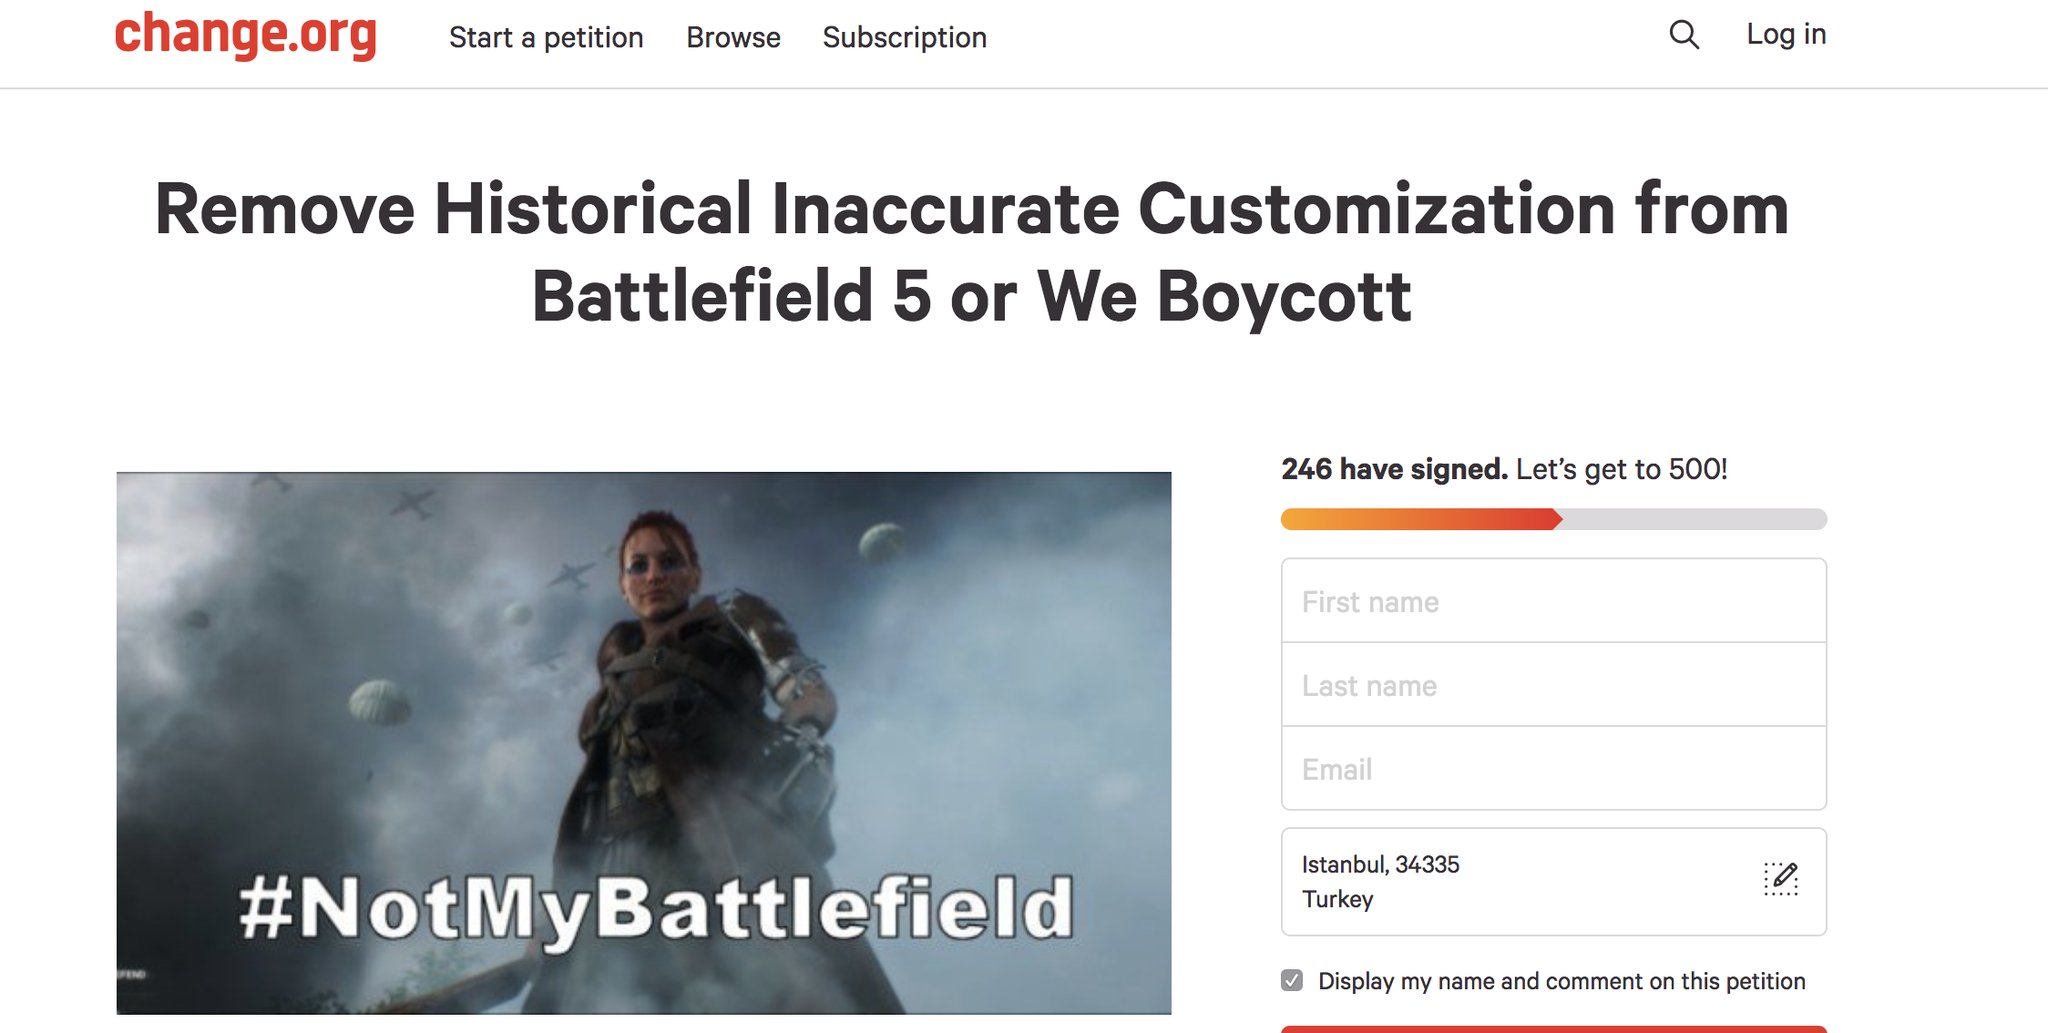
Task: Click the "Display my name and comment" label
Action: pyautogui.click(x=1561, y=981)
